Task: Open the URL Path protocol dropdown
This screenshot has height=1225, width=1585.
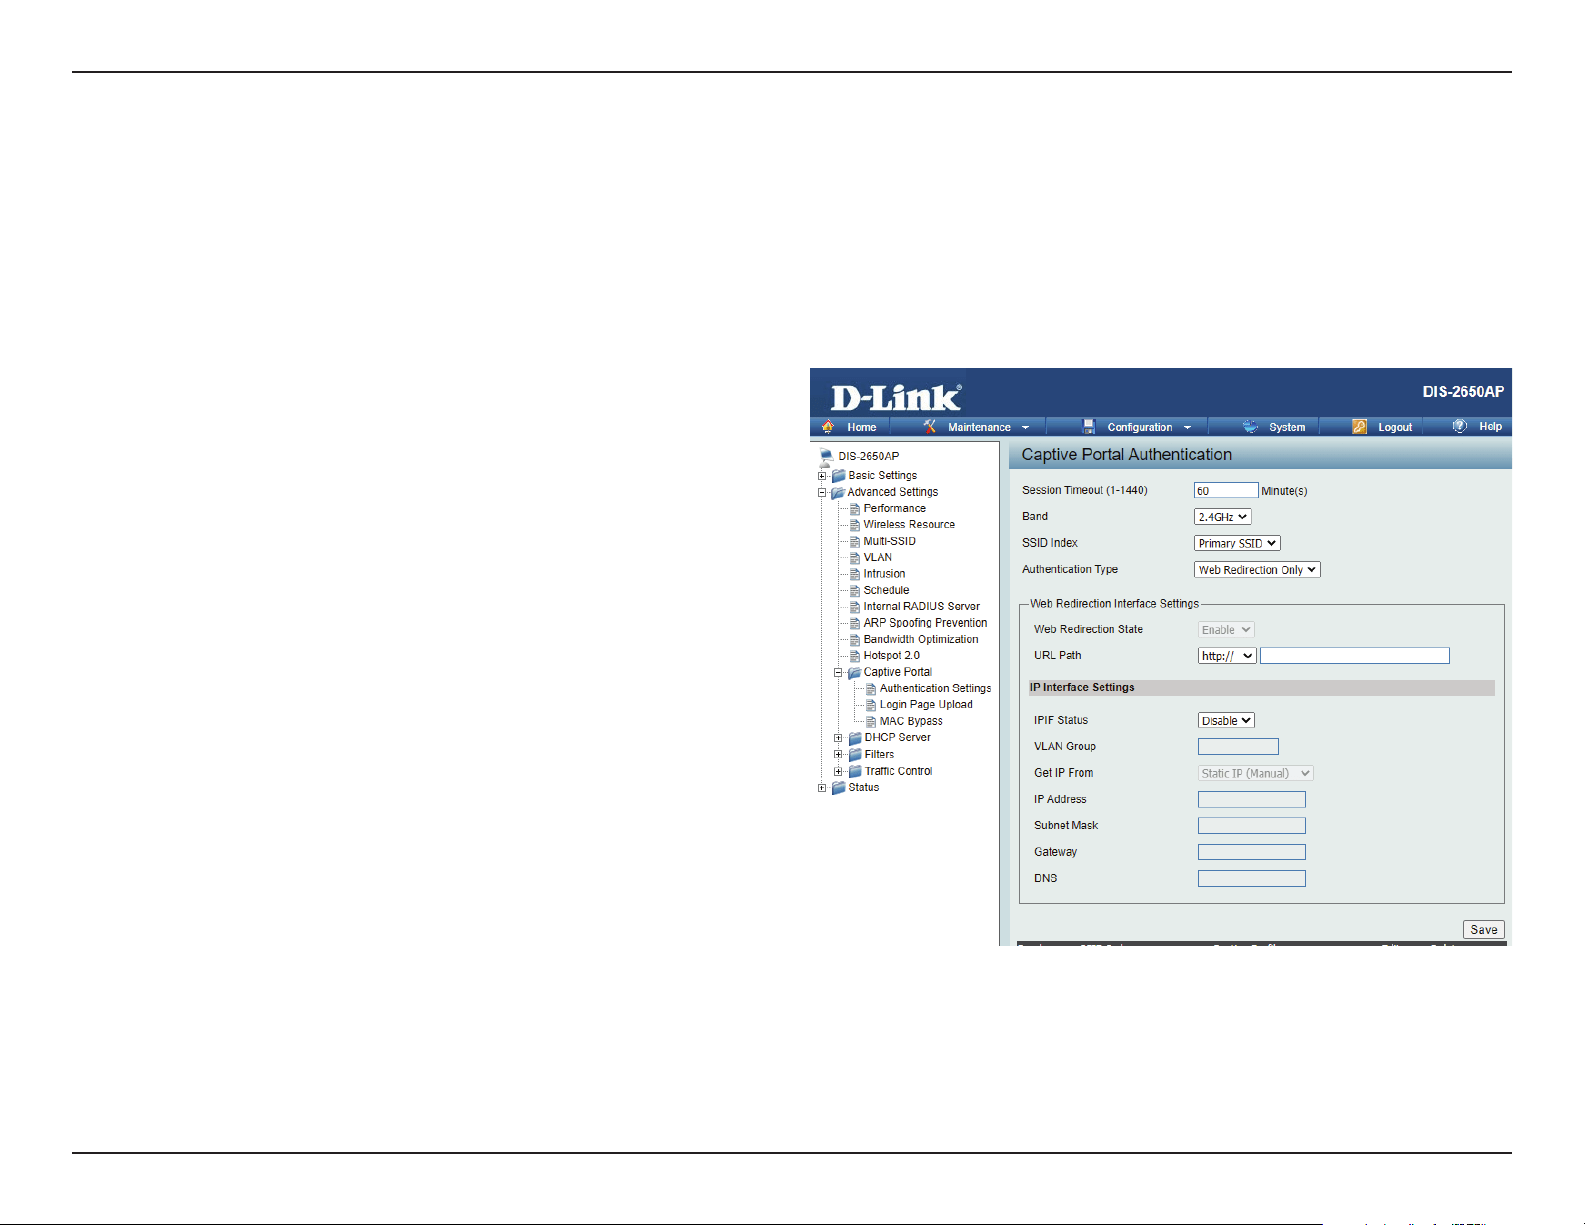Action: 1227,656
